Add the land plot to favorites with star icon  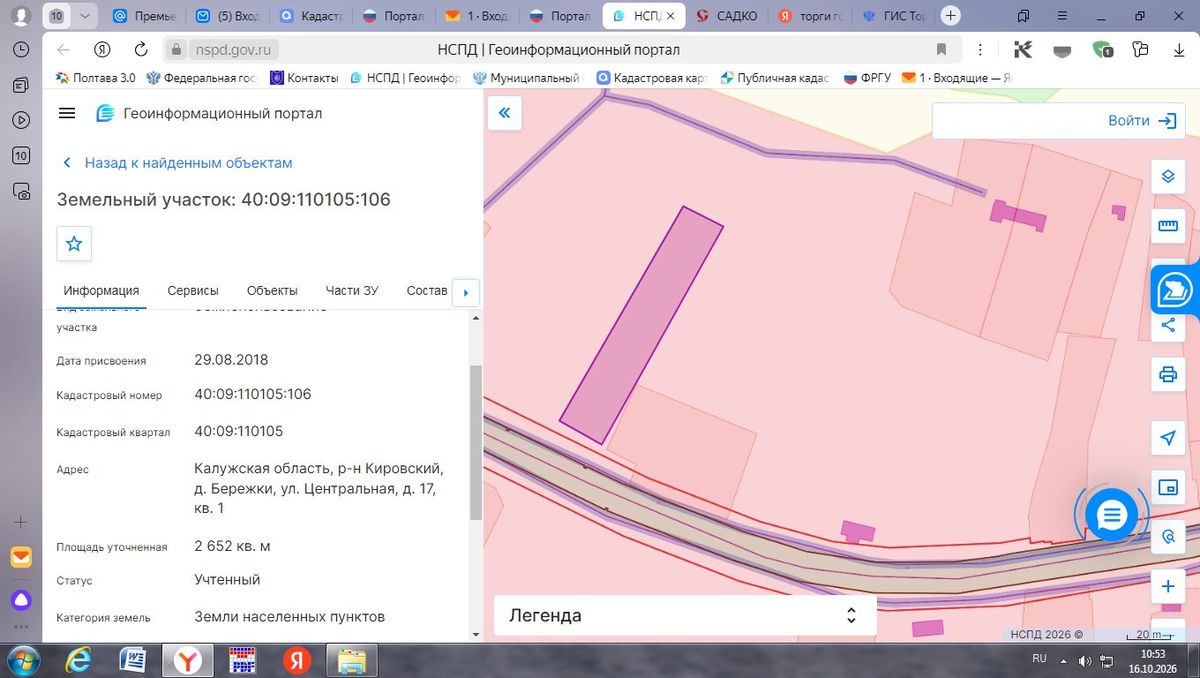(74, 243)
